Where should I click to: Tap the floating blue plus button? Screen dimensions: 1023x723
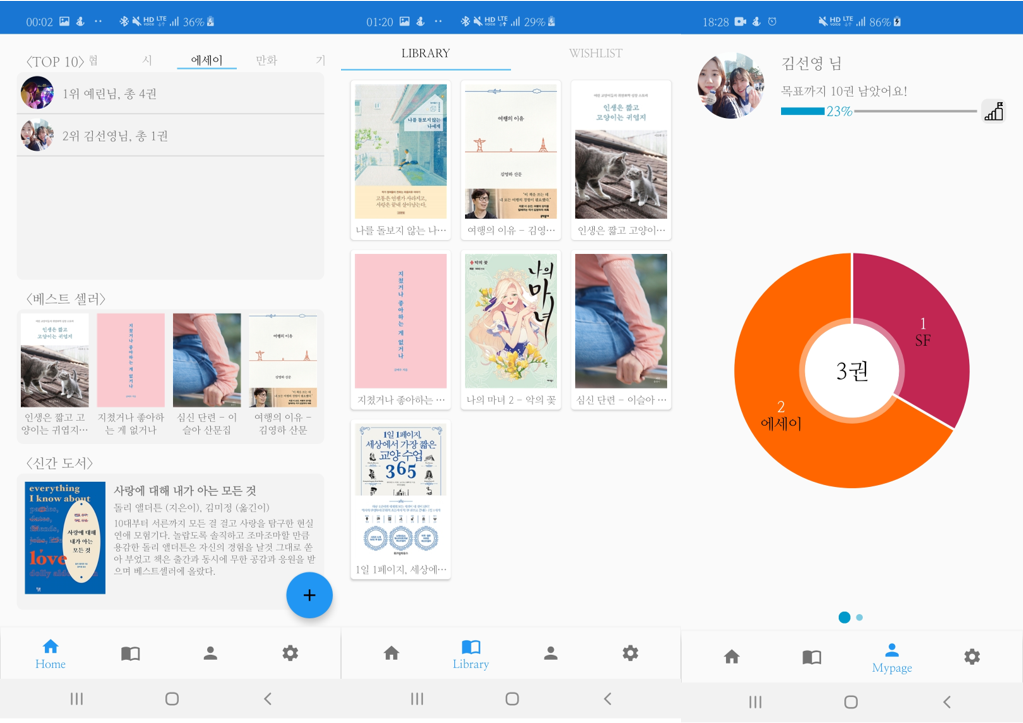tap(309, 594)
